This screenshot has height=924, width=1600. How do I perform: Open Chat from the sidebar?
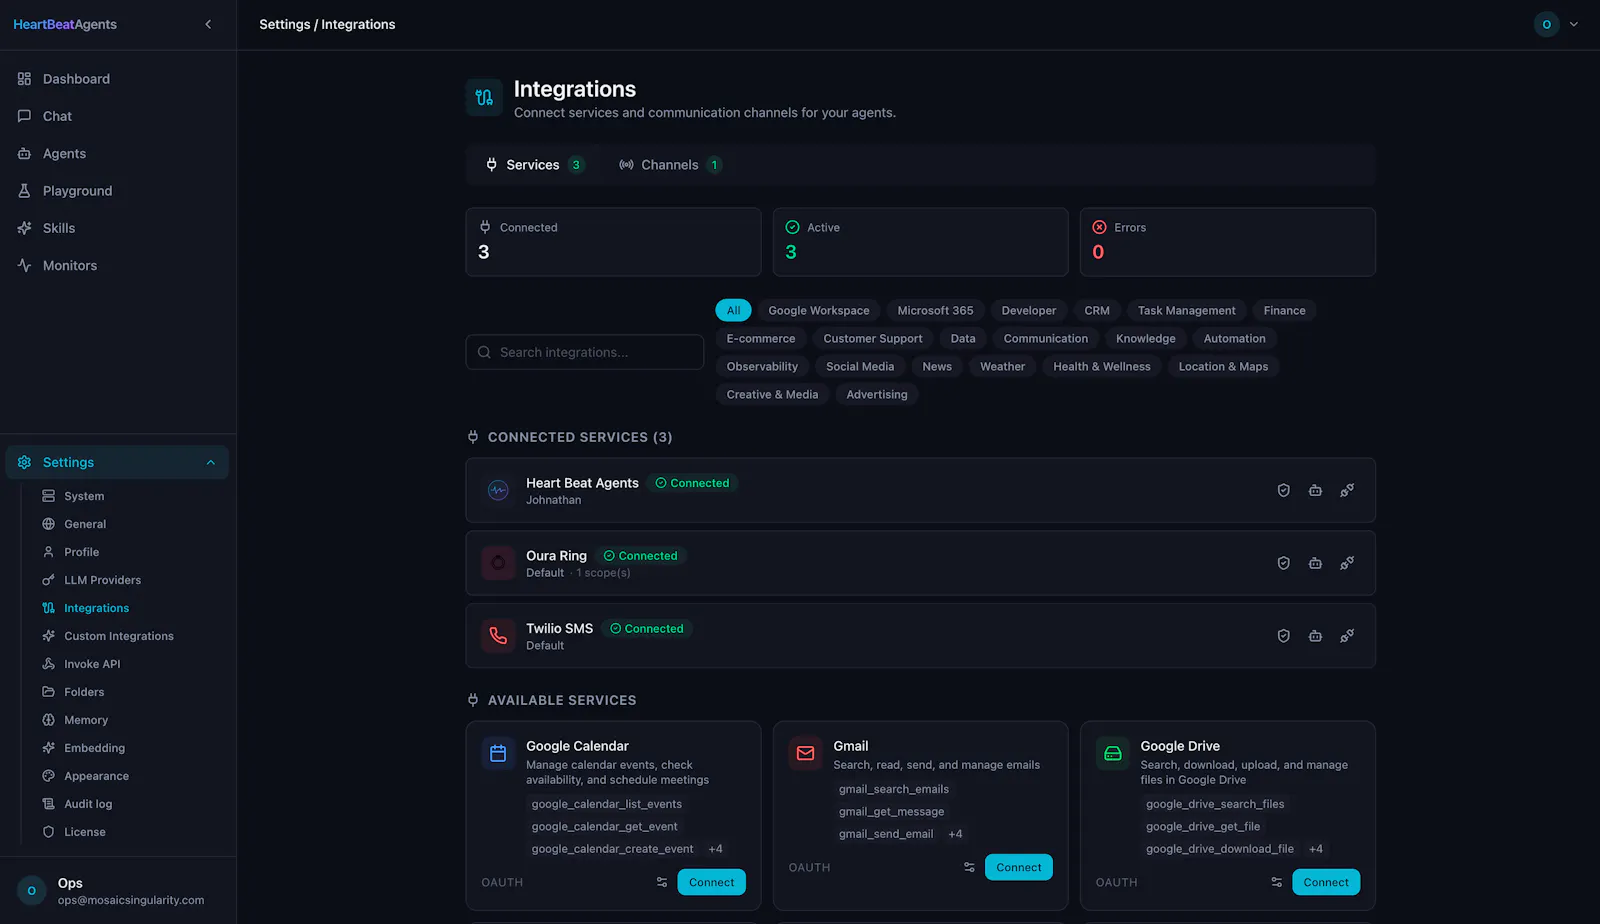pyautogui.click(x=118, y=116)
